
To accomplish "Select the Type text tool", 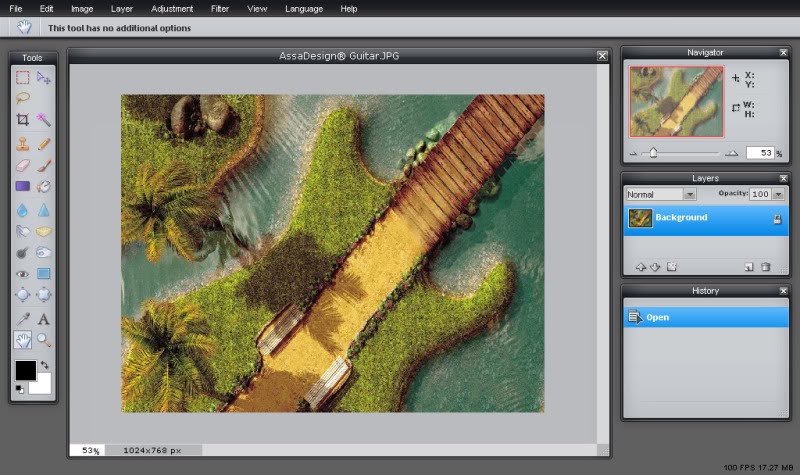I will 44,319.
